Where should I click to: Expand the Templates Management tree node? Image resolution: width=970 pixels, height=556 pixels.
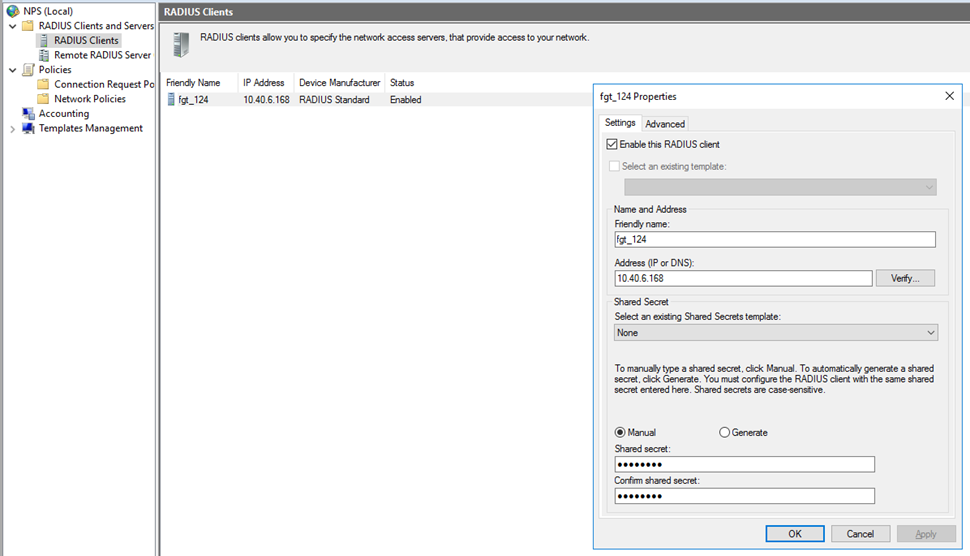tap(12, 129)
